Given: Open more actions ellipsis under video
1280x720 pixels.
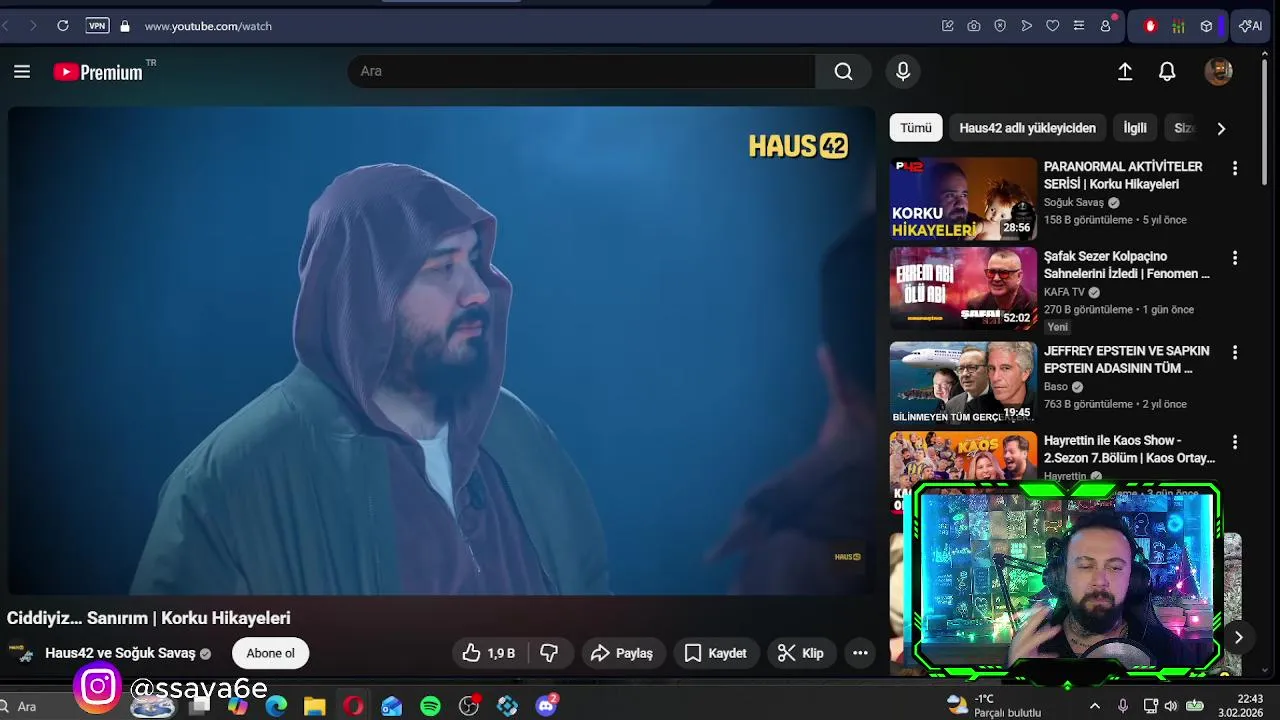Looking at the screenshot, I should pos(860,653).
